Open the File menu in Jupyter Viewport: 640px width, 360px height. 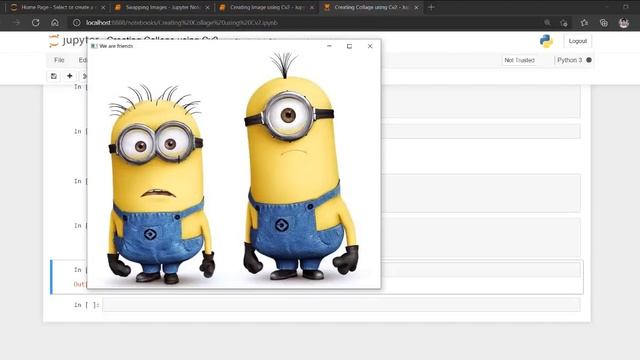[x=59, y=60]
